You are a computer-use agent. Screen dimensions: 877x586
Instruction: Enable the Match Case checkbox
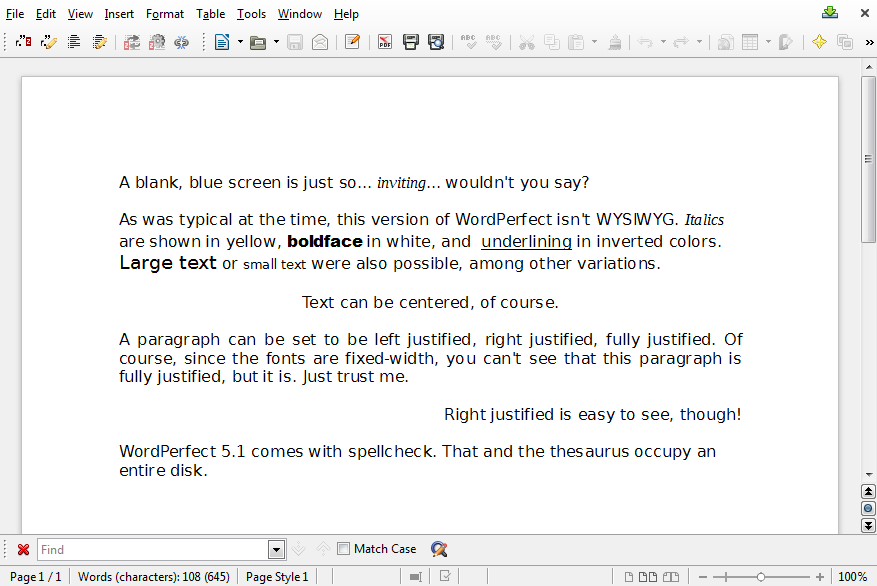(343, 549)
